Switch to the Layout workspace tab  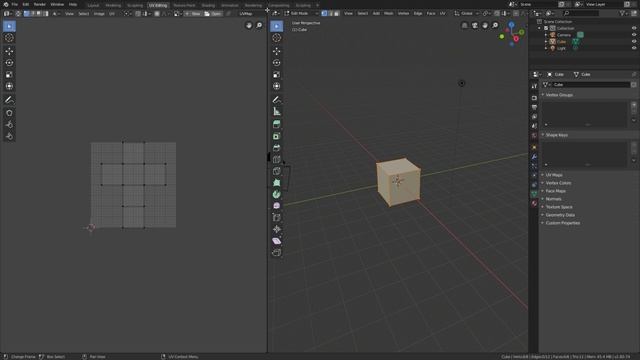(93, 5)
